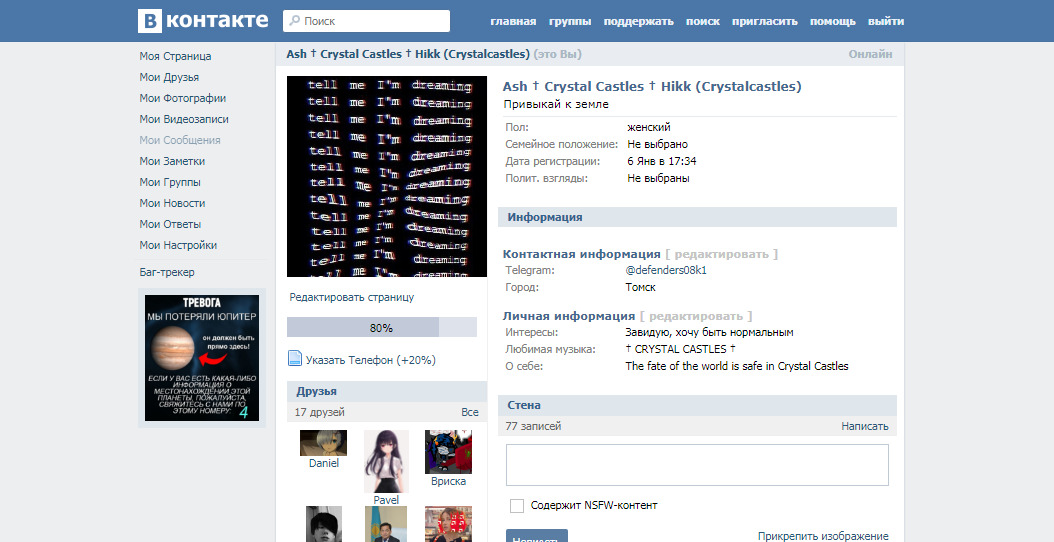
Task: Click Написать link on the wall
Action: point(864,426)
